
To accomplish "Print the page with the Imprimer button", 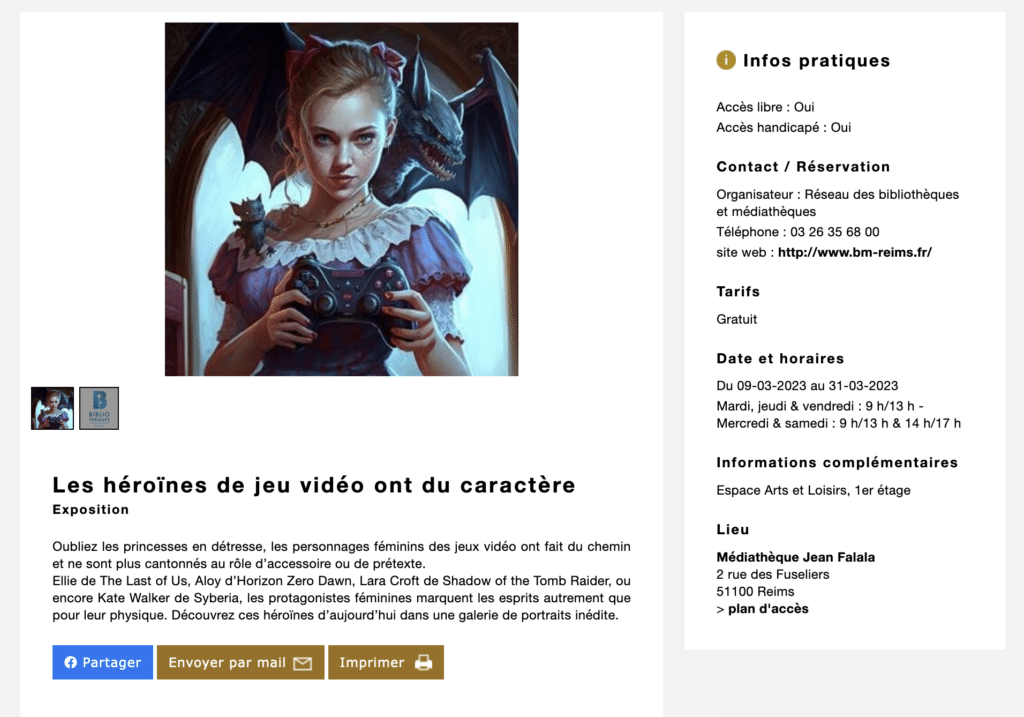I will click(x=386, y=662).
